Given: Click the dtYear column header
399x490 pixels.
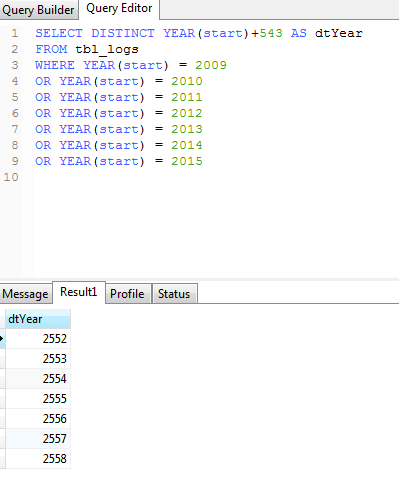Looking at the screenshot, I should point(38,319).
